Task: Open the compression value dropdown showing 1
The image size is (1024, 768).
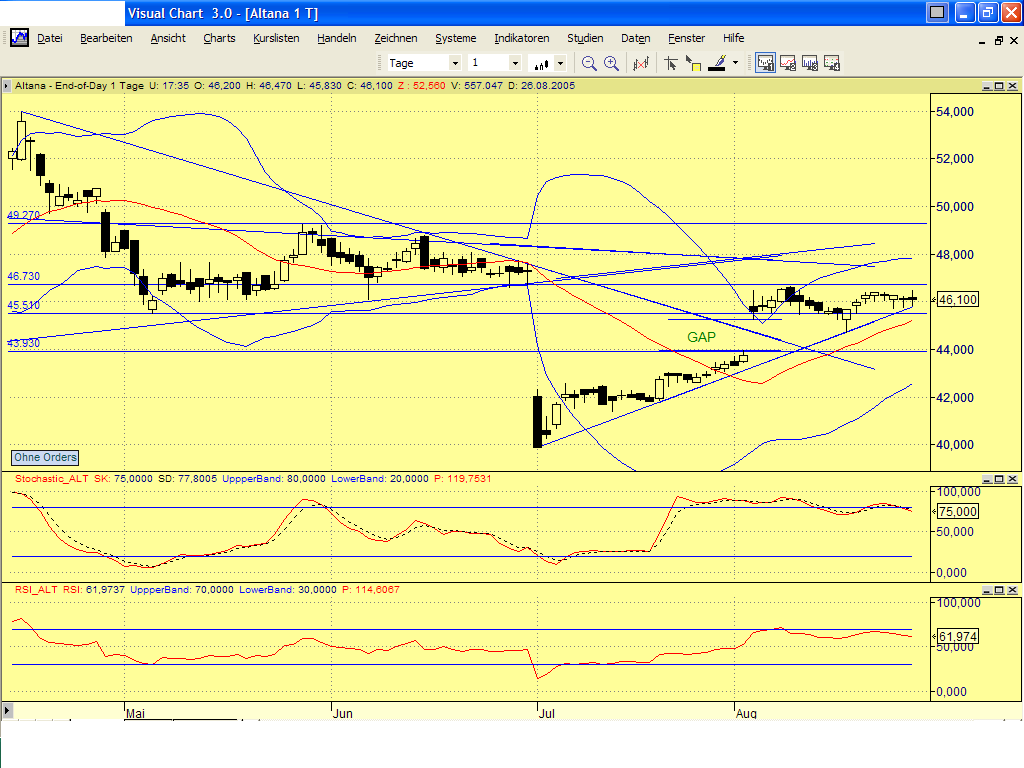Action: 515,62
